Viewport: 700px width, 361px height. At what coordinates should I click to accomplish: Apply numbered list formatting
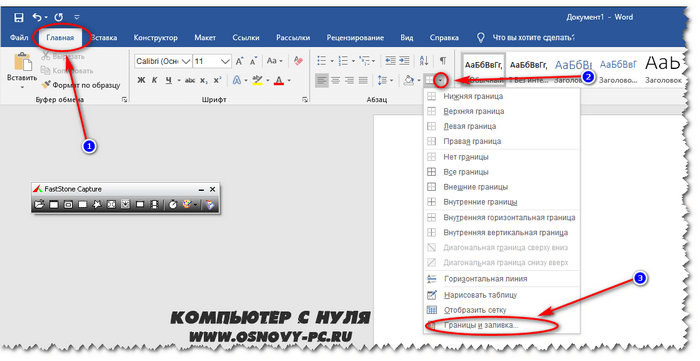[x=343, y=61]
